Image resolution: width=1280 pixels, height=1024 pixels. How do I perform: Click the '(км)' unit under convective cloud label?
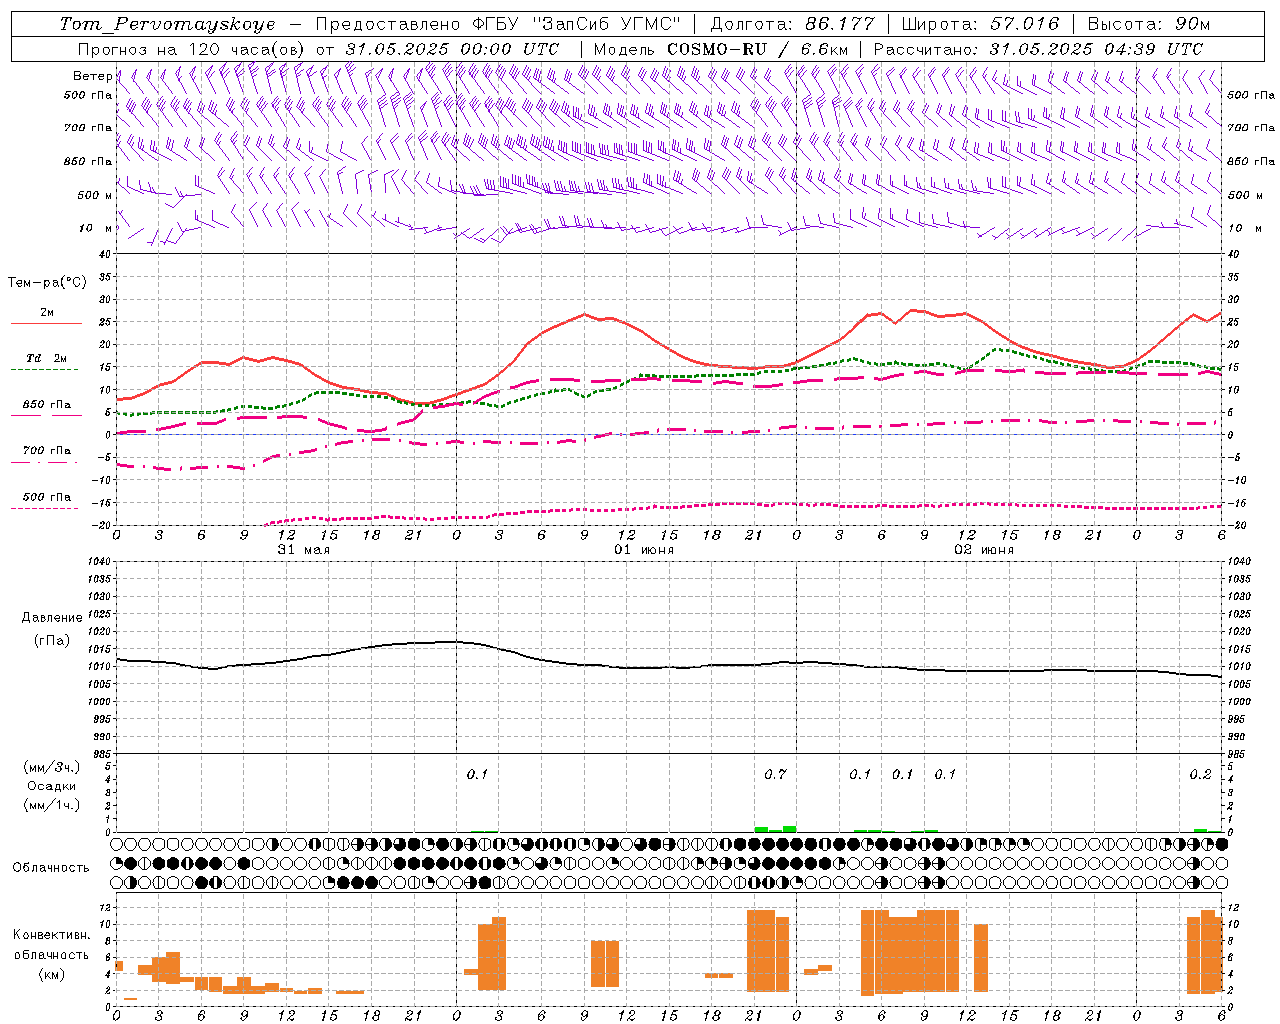(52, 974)
